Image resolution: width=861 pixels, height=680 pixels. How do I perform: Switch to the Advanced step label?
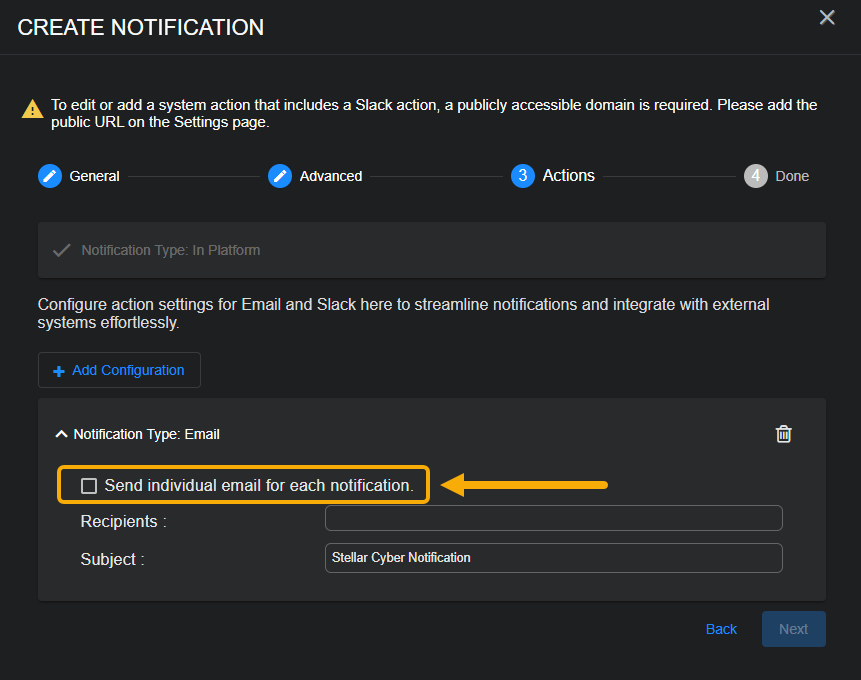[x=331, y=176]
